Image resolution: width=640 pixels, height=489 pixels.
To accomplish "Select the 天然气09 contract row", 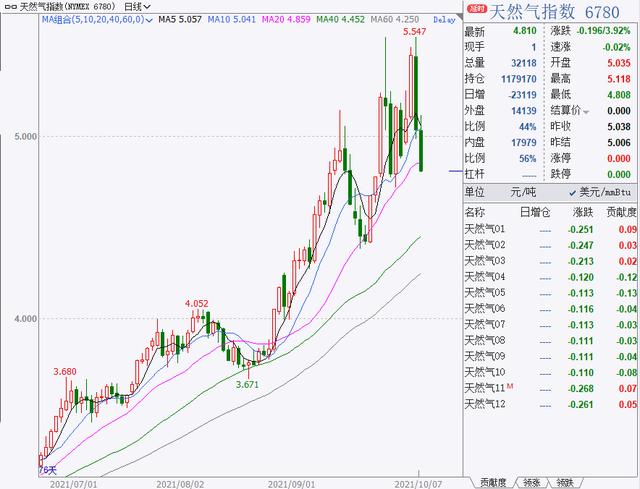I will click(551, 357).
